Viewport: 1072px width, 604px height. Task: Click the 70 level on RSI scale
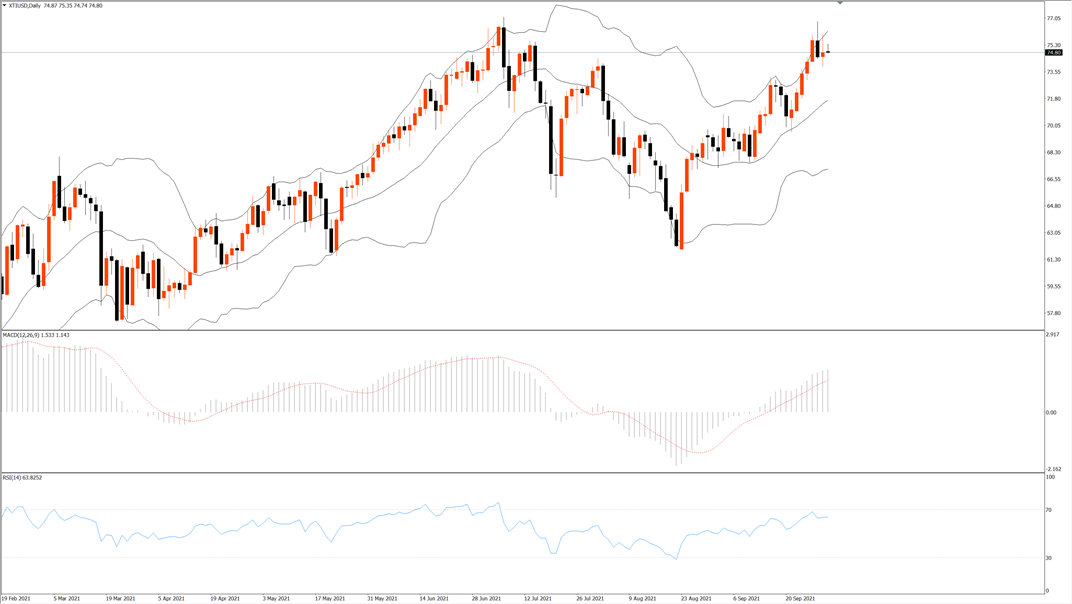click(1049, 510)
